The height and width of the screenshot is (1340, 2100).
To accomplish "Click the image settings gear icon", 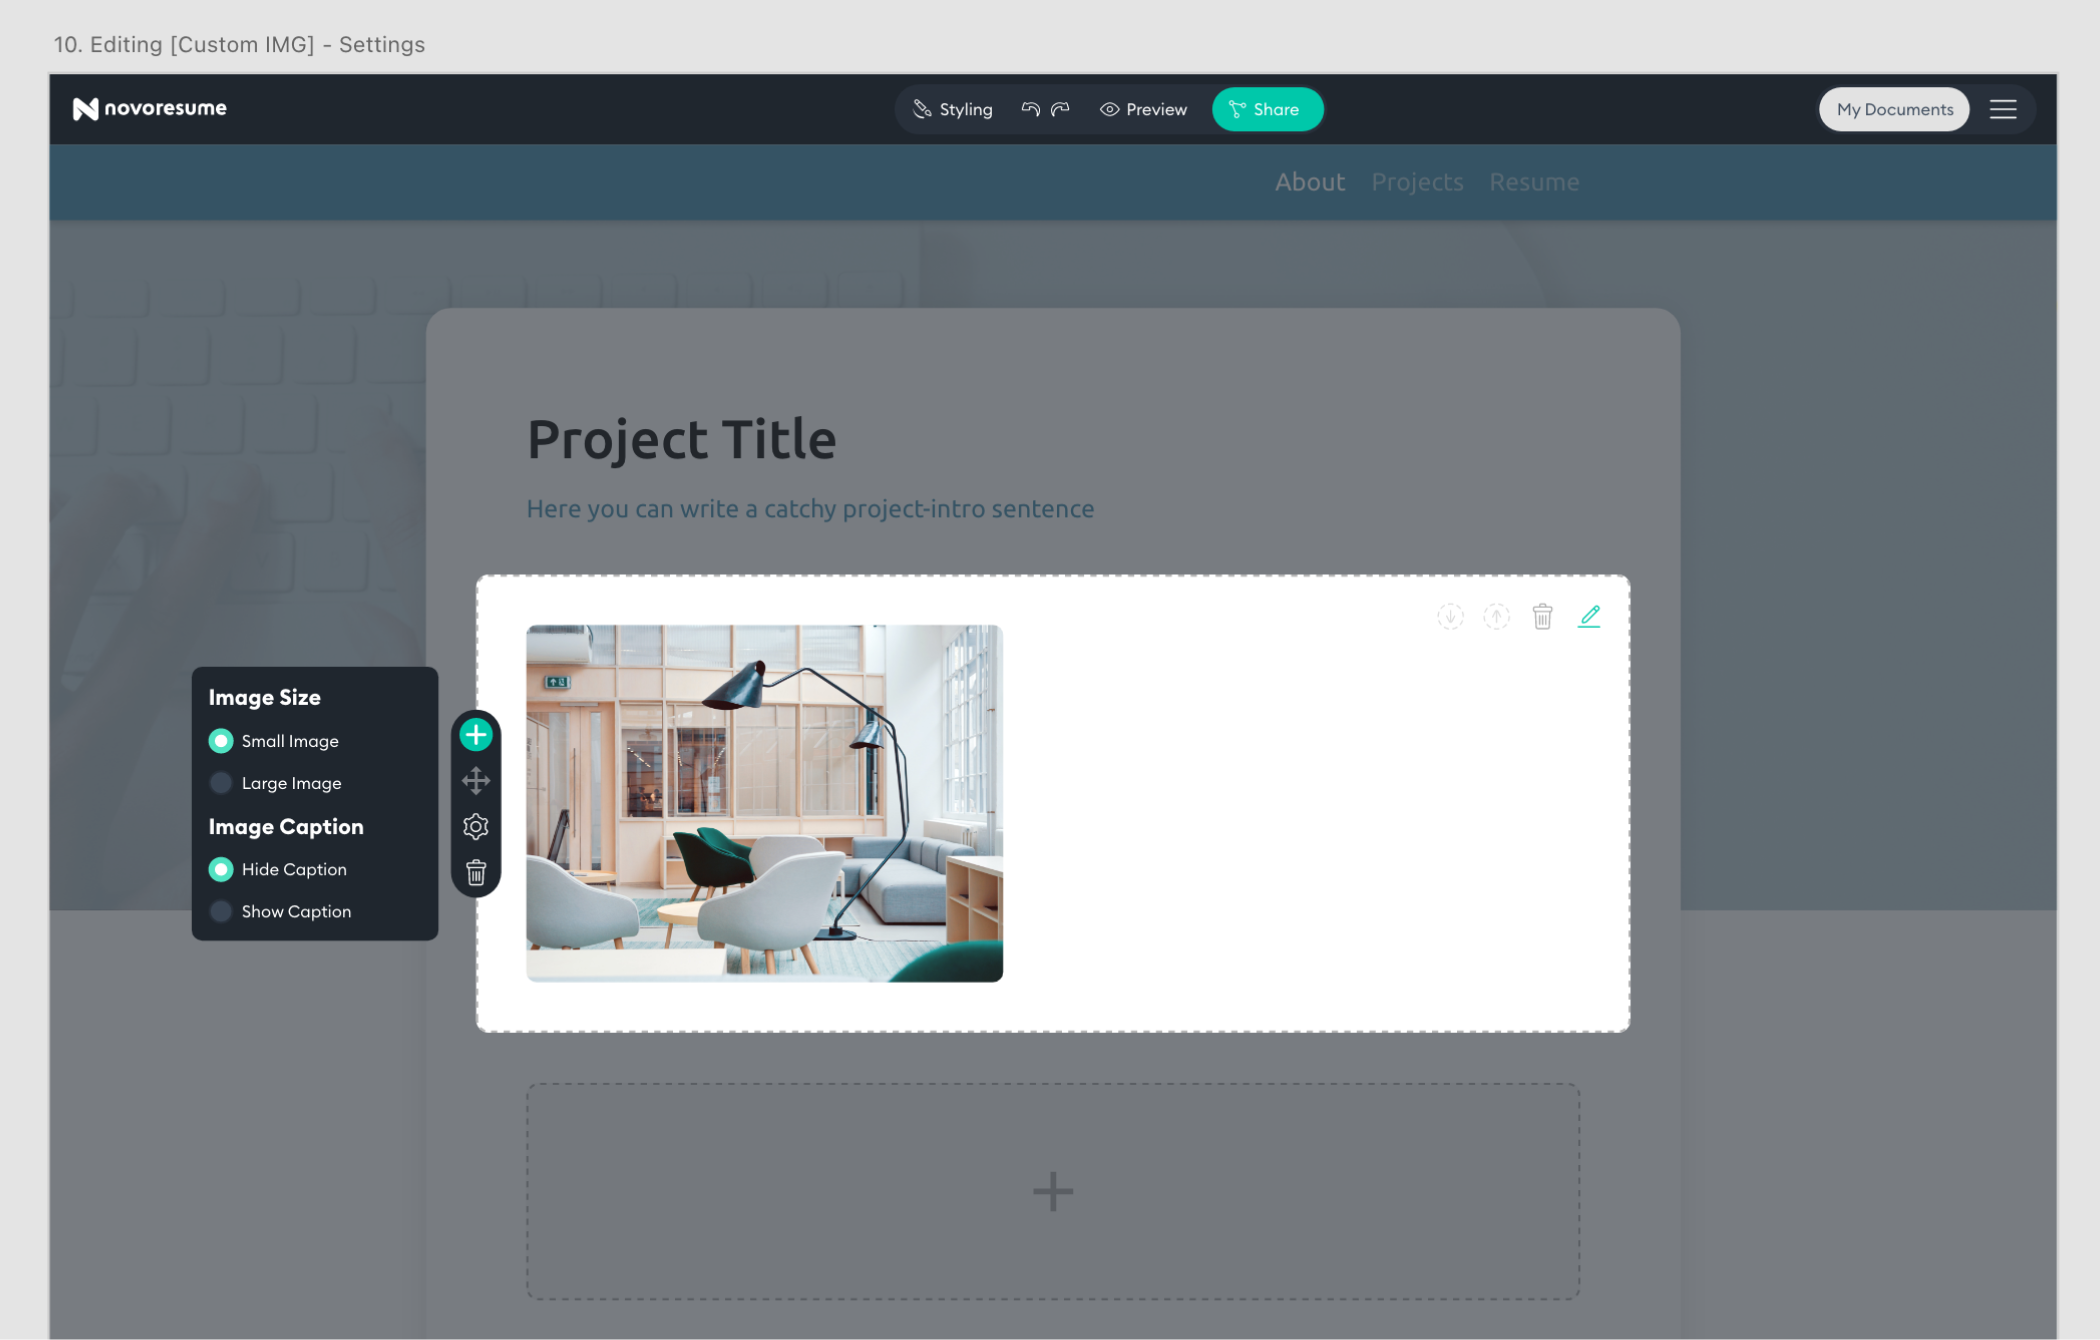I will pos(476,826).
